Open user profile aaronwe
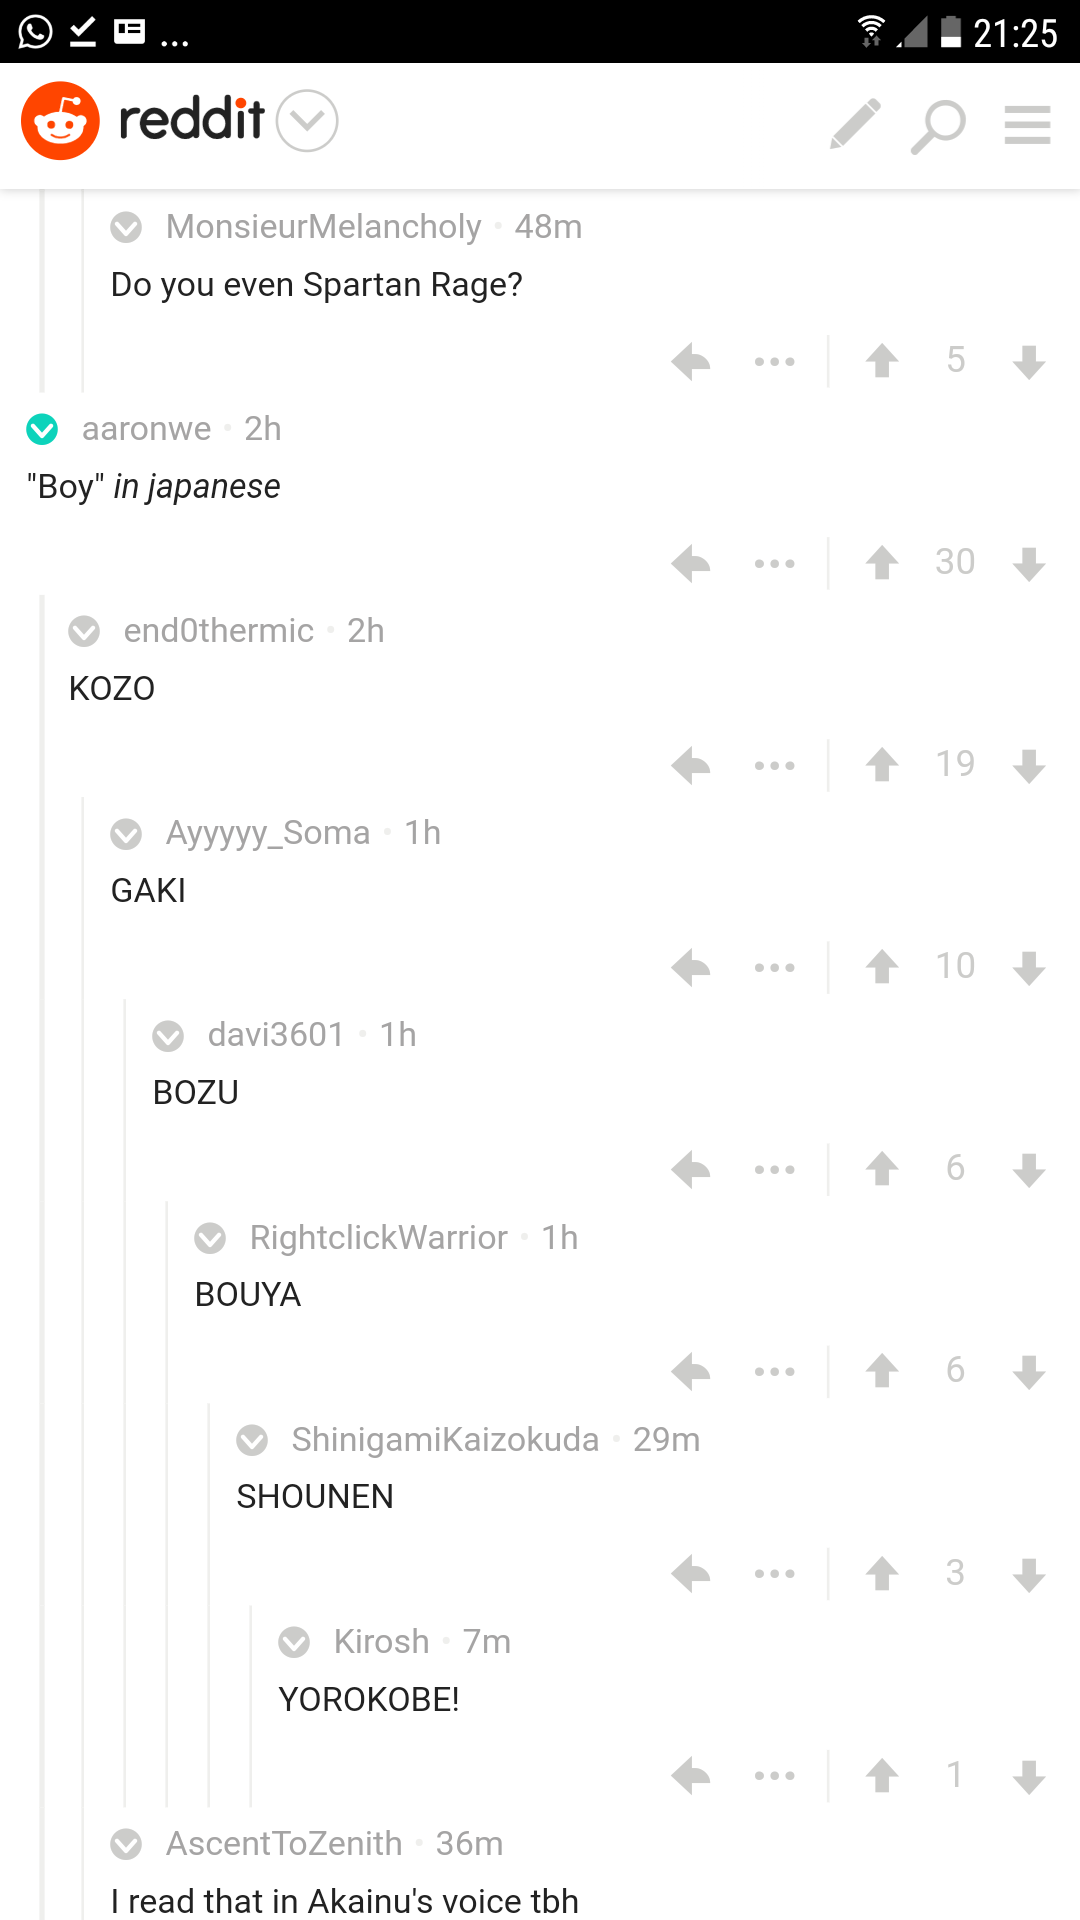The height and width of the screenshot is (1920, 1080). (147, 429)
